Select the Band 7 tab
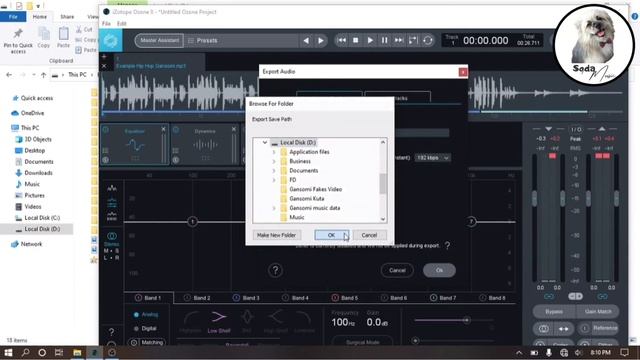Viewport: 640px width, 360px height. coord(444,298)
